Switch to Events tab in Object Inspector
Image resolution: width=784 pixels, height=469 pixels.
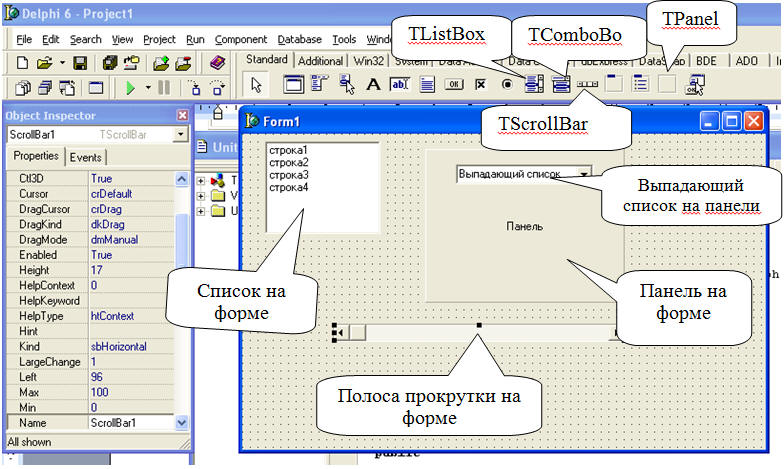click(x=86, y=158)
